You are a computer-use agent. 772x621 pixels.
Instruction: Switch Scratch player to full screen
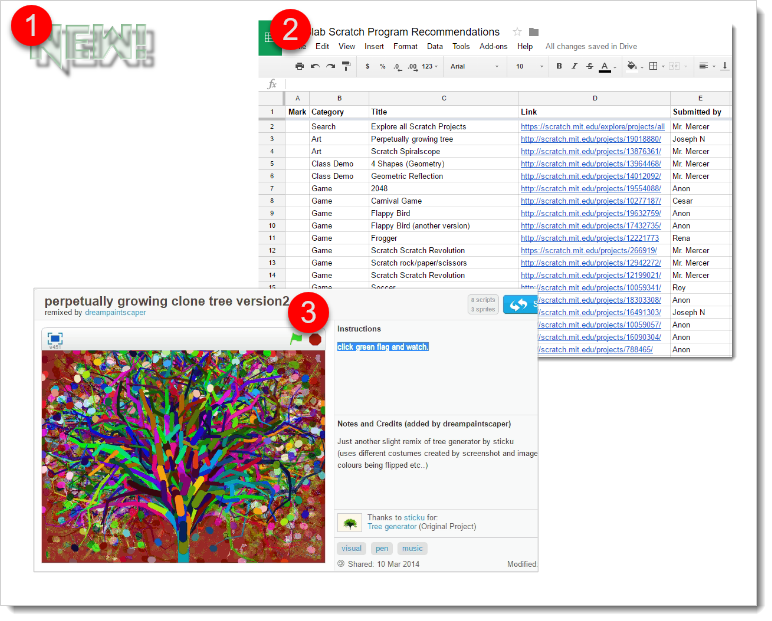coord(55,338)
